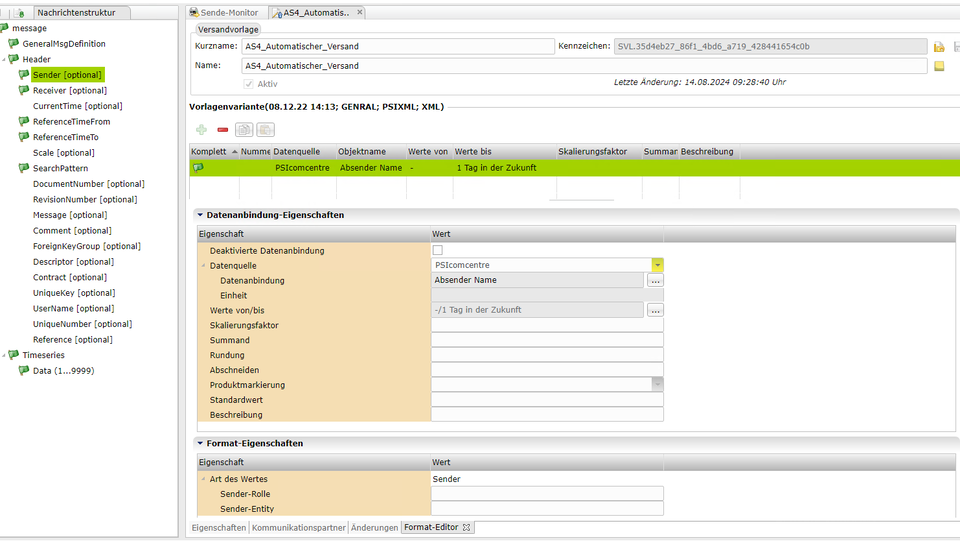Viewport: 960px width, 541px height.
Task: Open browse button for Werte von/bis
Action: click(x=655, y=310)
